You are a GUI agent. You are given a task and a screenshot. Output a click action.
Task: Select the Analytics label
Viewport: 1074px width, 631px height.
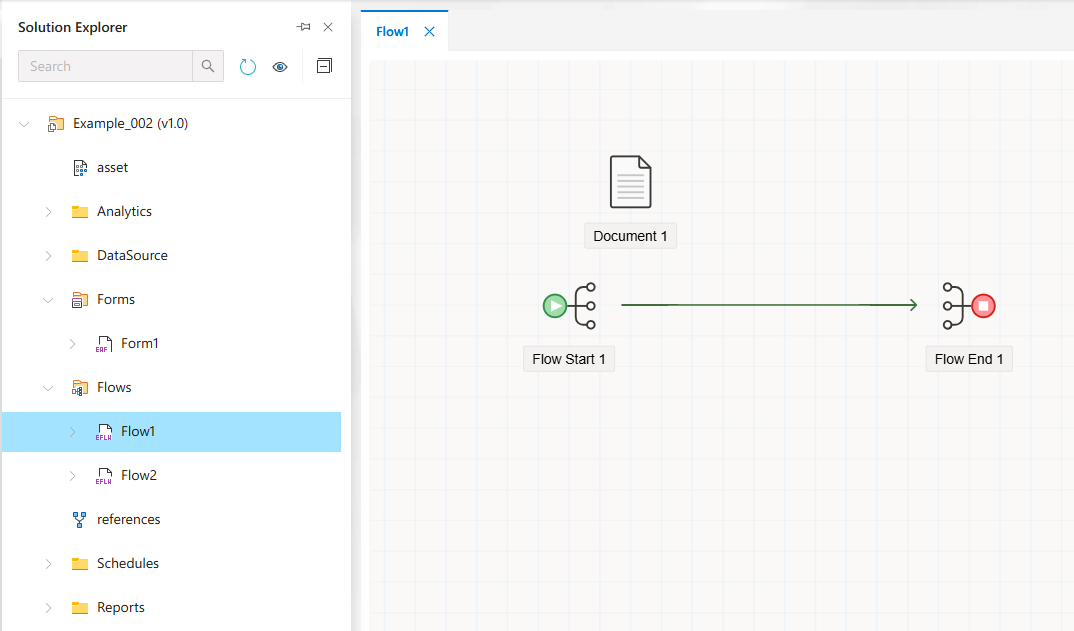(x=124, y=211)
